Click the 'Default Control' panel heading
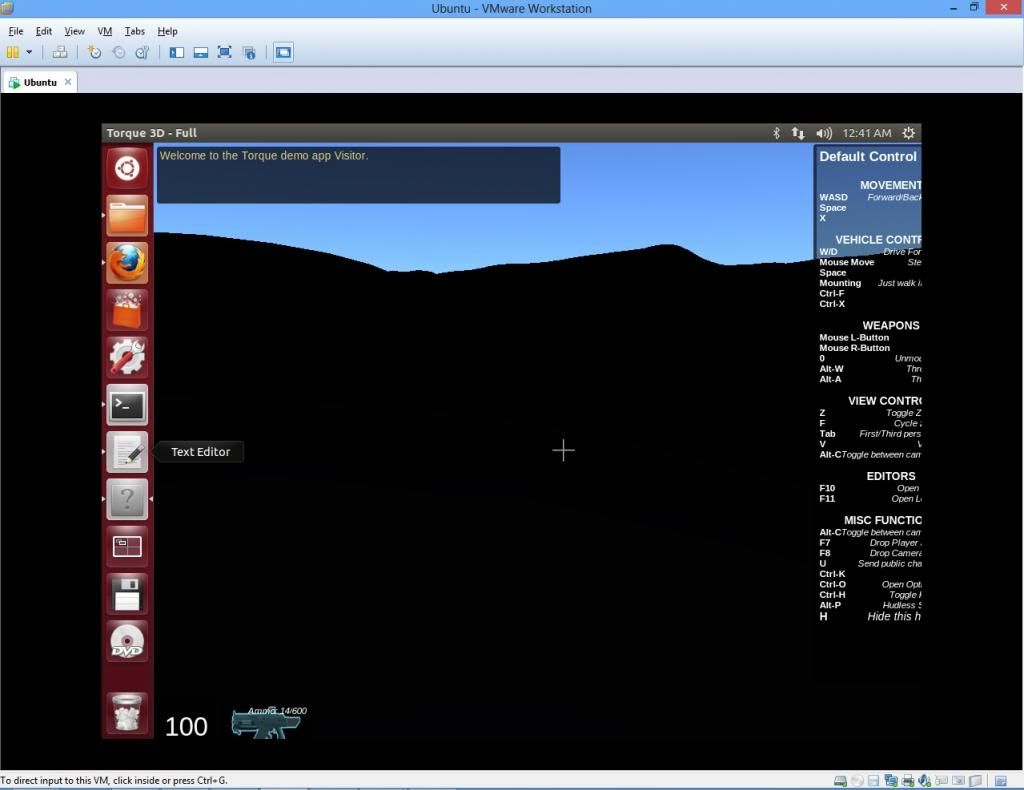The image size is (1024, 790). pyautogui.click(x=868, y=157)
